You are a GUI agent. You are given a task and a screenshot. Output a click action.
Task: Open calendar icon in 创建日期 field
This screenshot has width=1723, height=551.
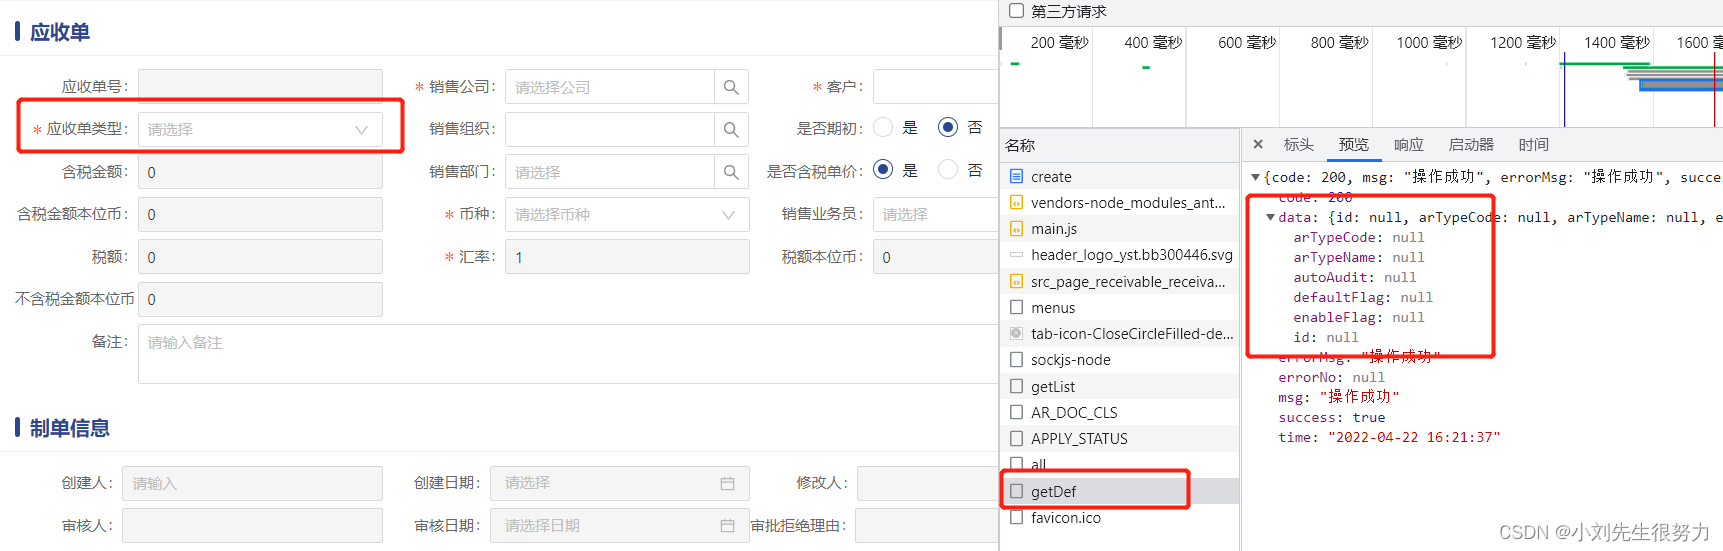727,483
